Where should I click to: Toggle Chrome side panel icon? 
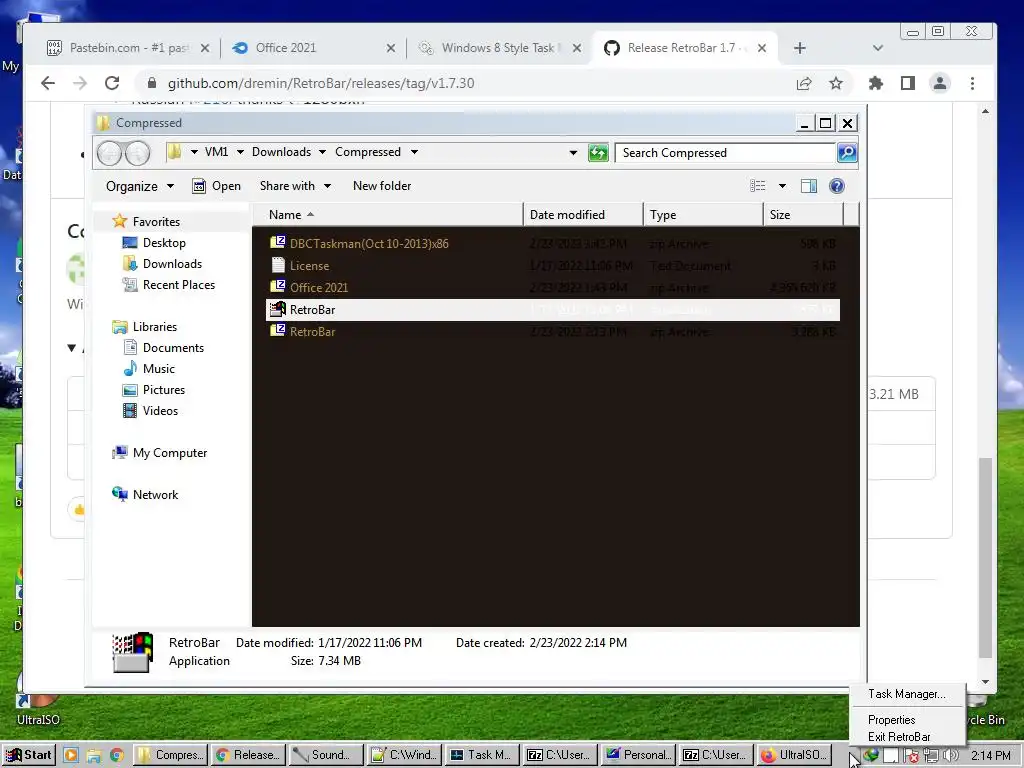[x=908, y=83]
